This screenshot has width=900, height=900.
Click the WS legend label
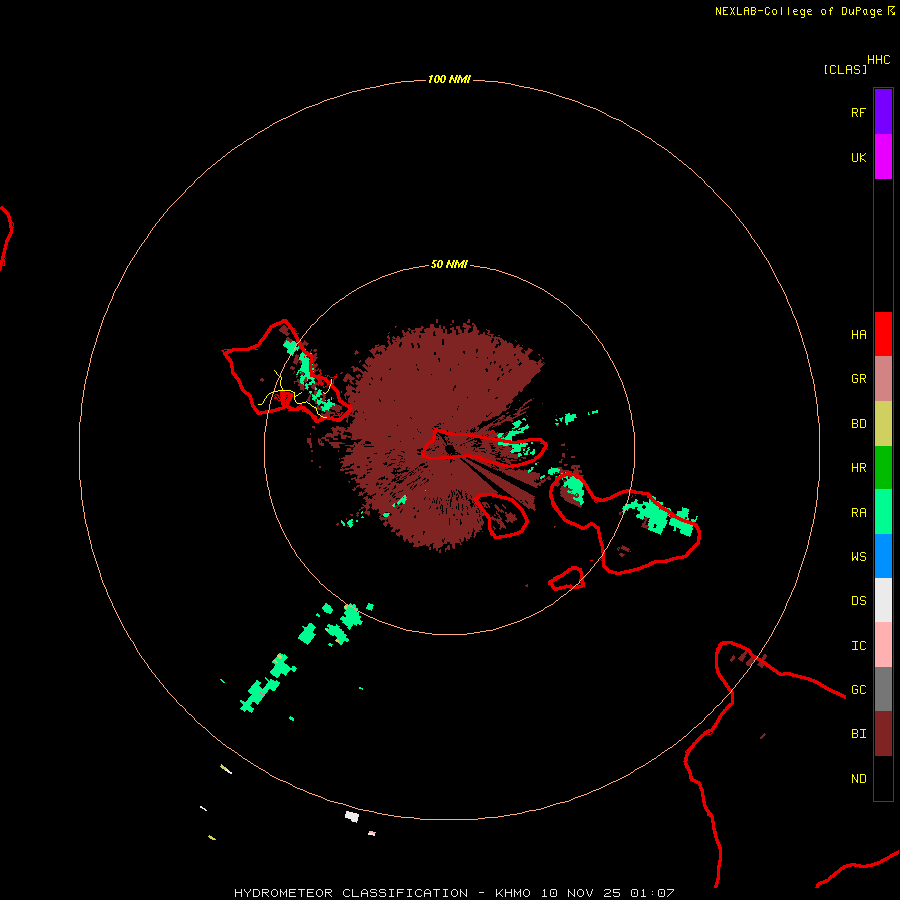(858, 556)
